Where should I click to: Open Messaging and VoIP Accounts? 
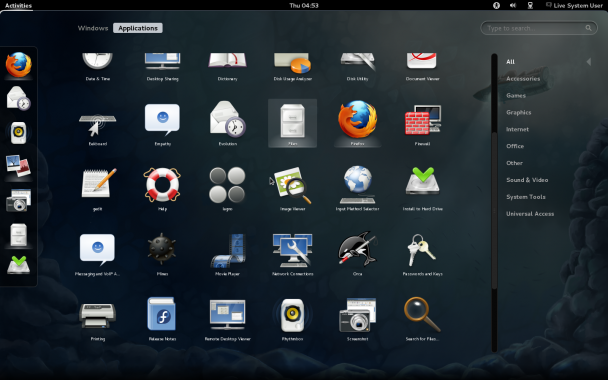pos(97,254)
